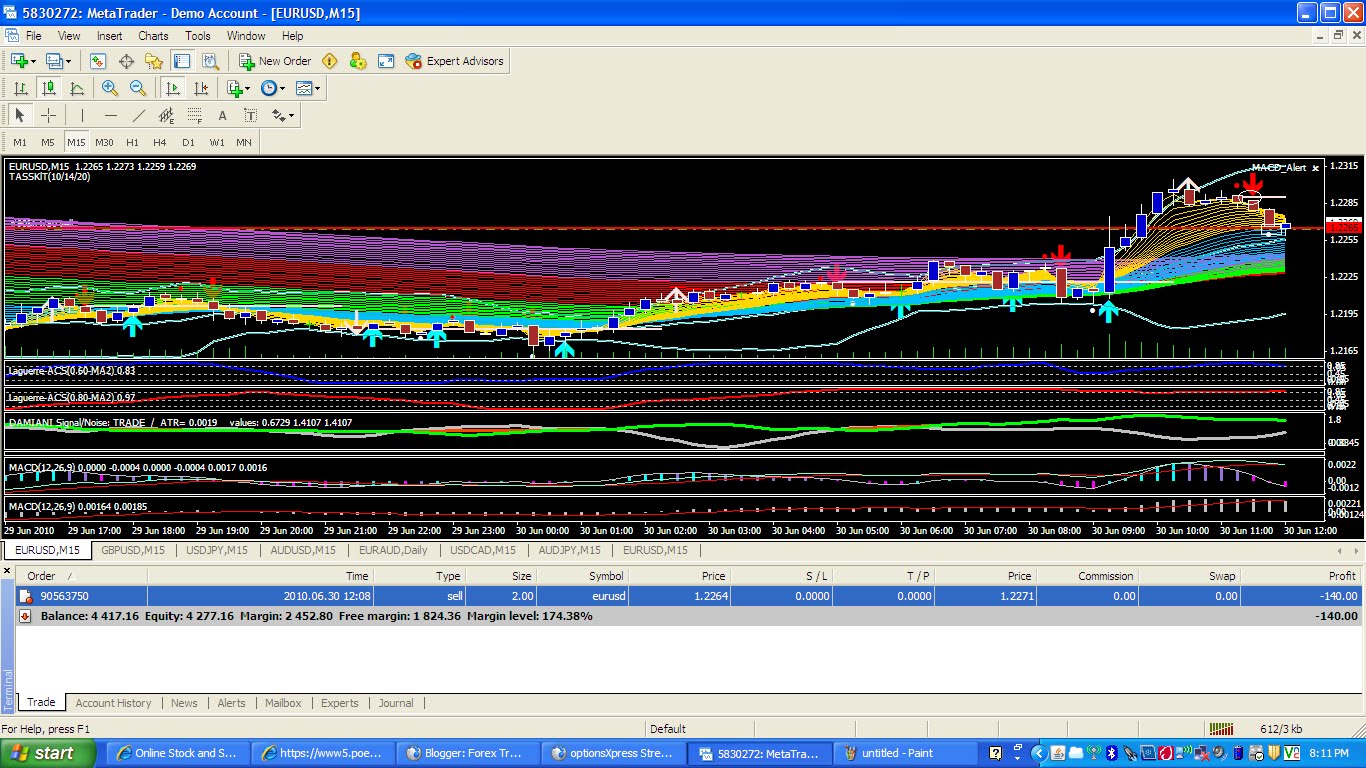
Task: Switch to candlestick chart mode
Action: [48, 88]
